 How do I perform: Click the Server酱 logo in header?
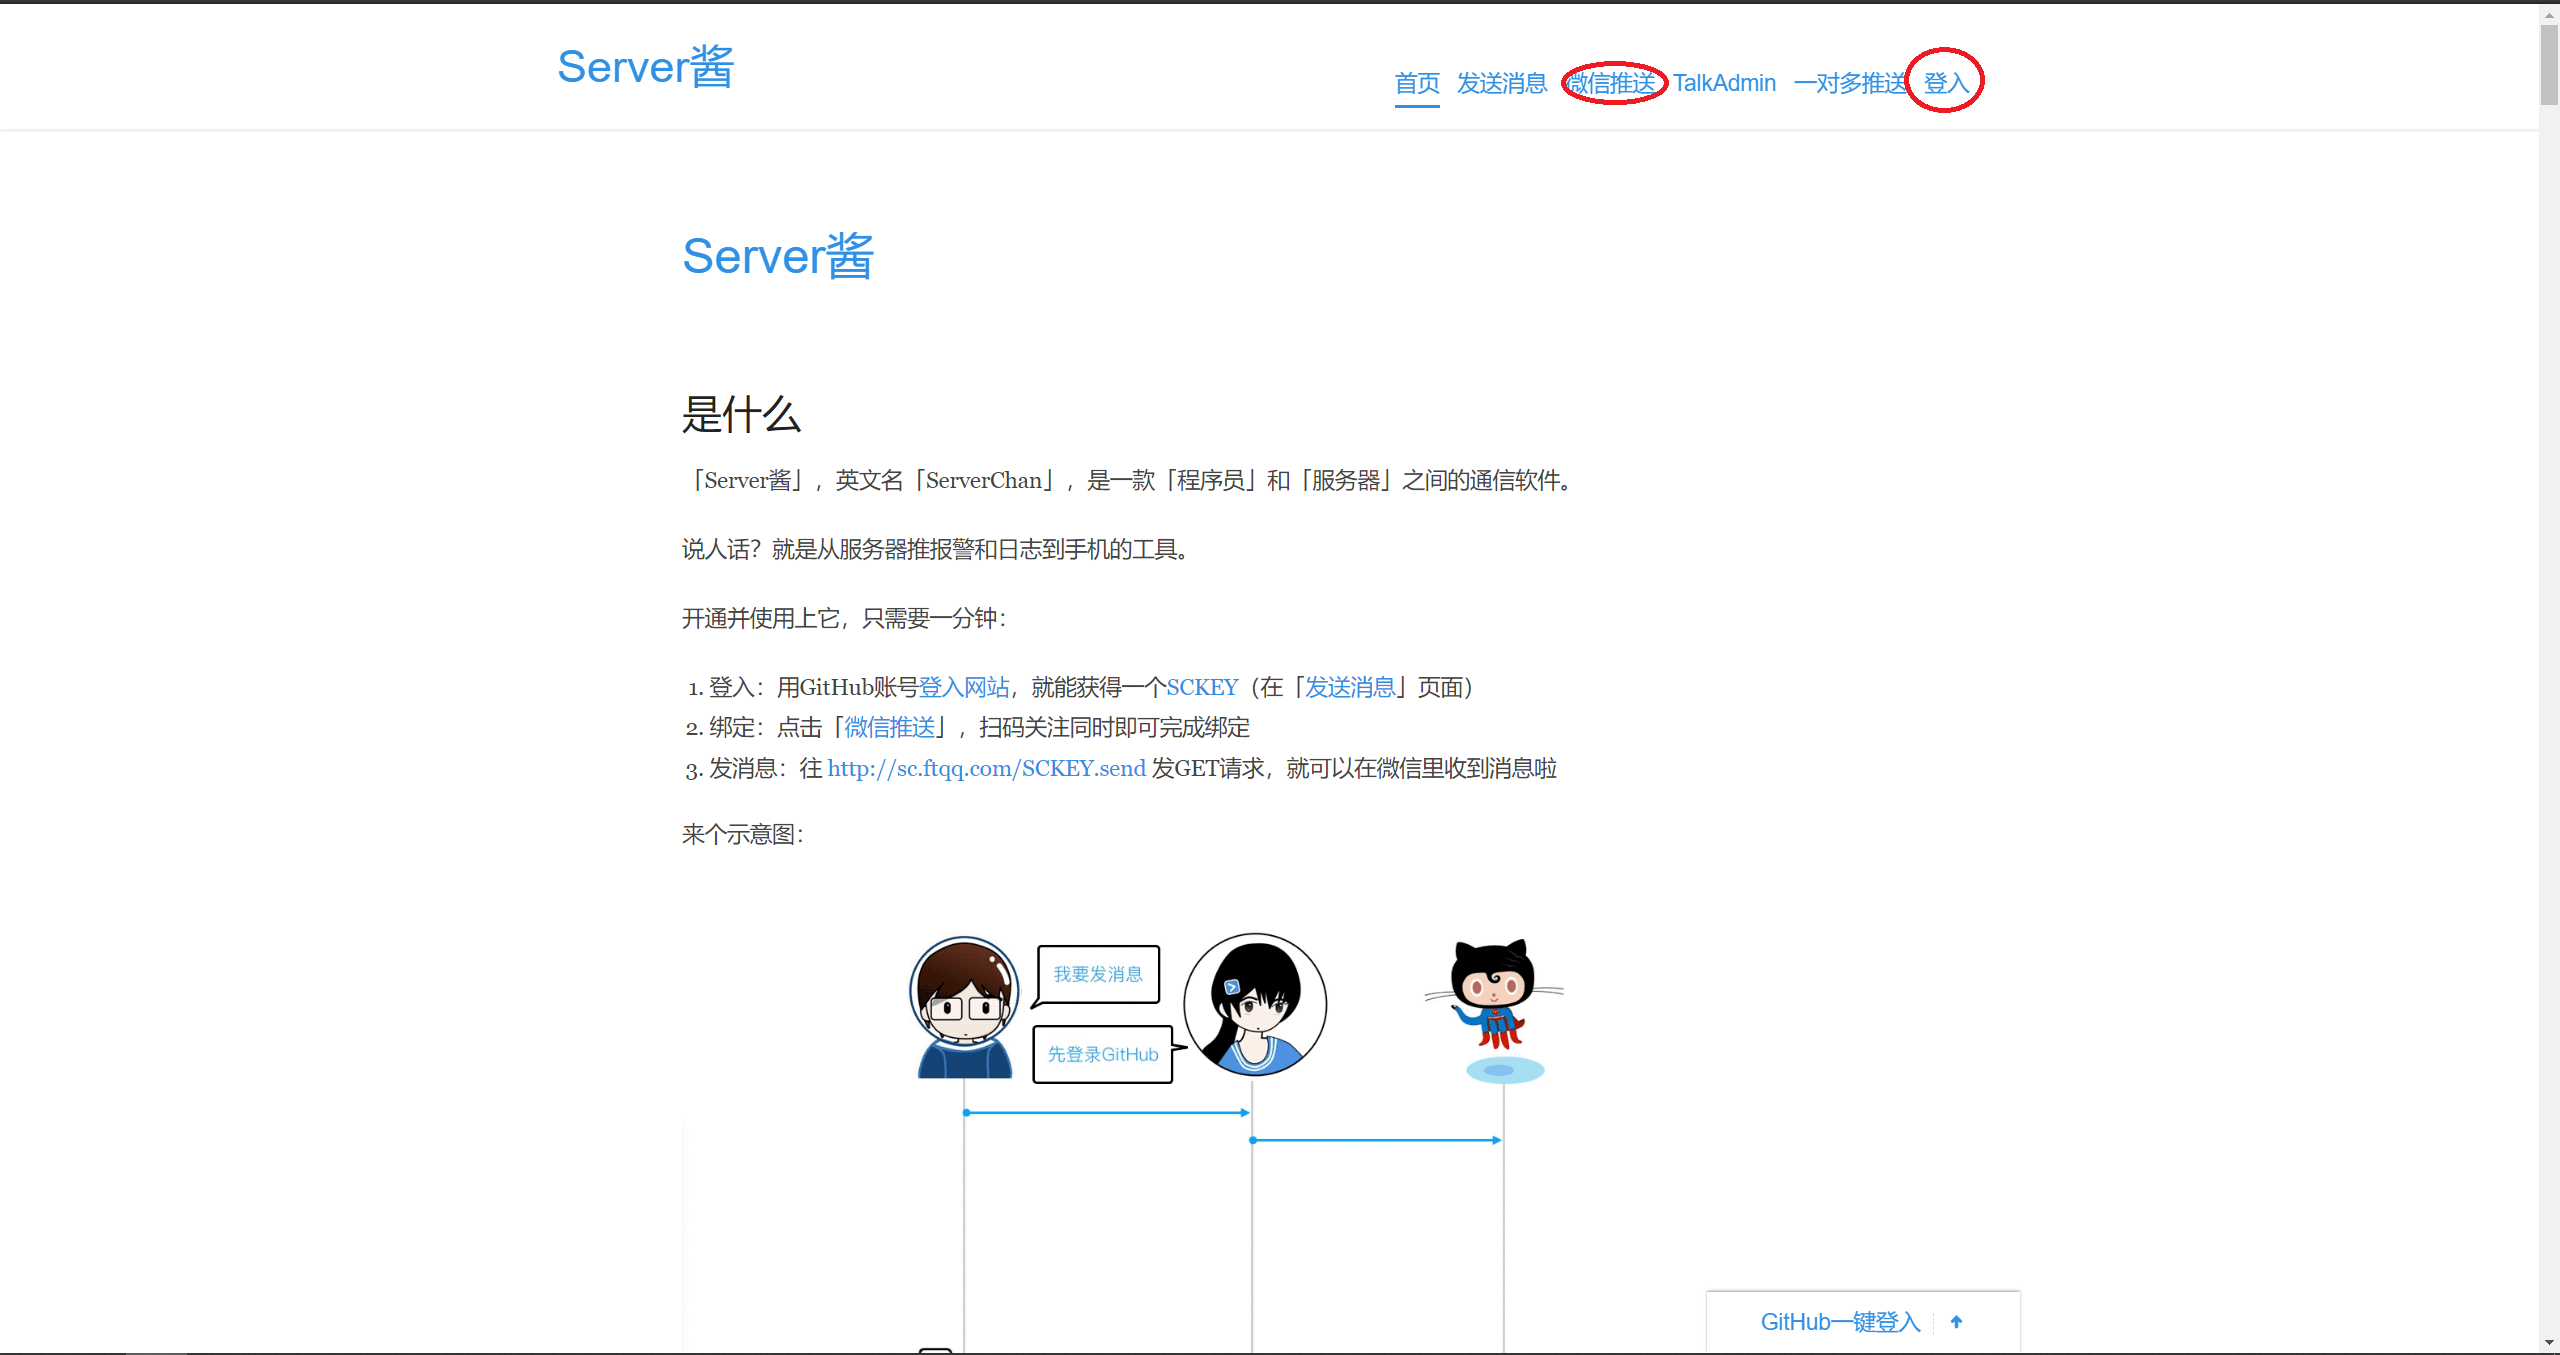(x=646, y=67)
